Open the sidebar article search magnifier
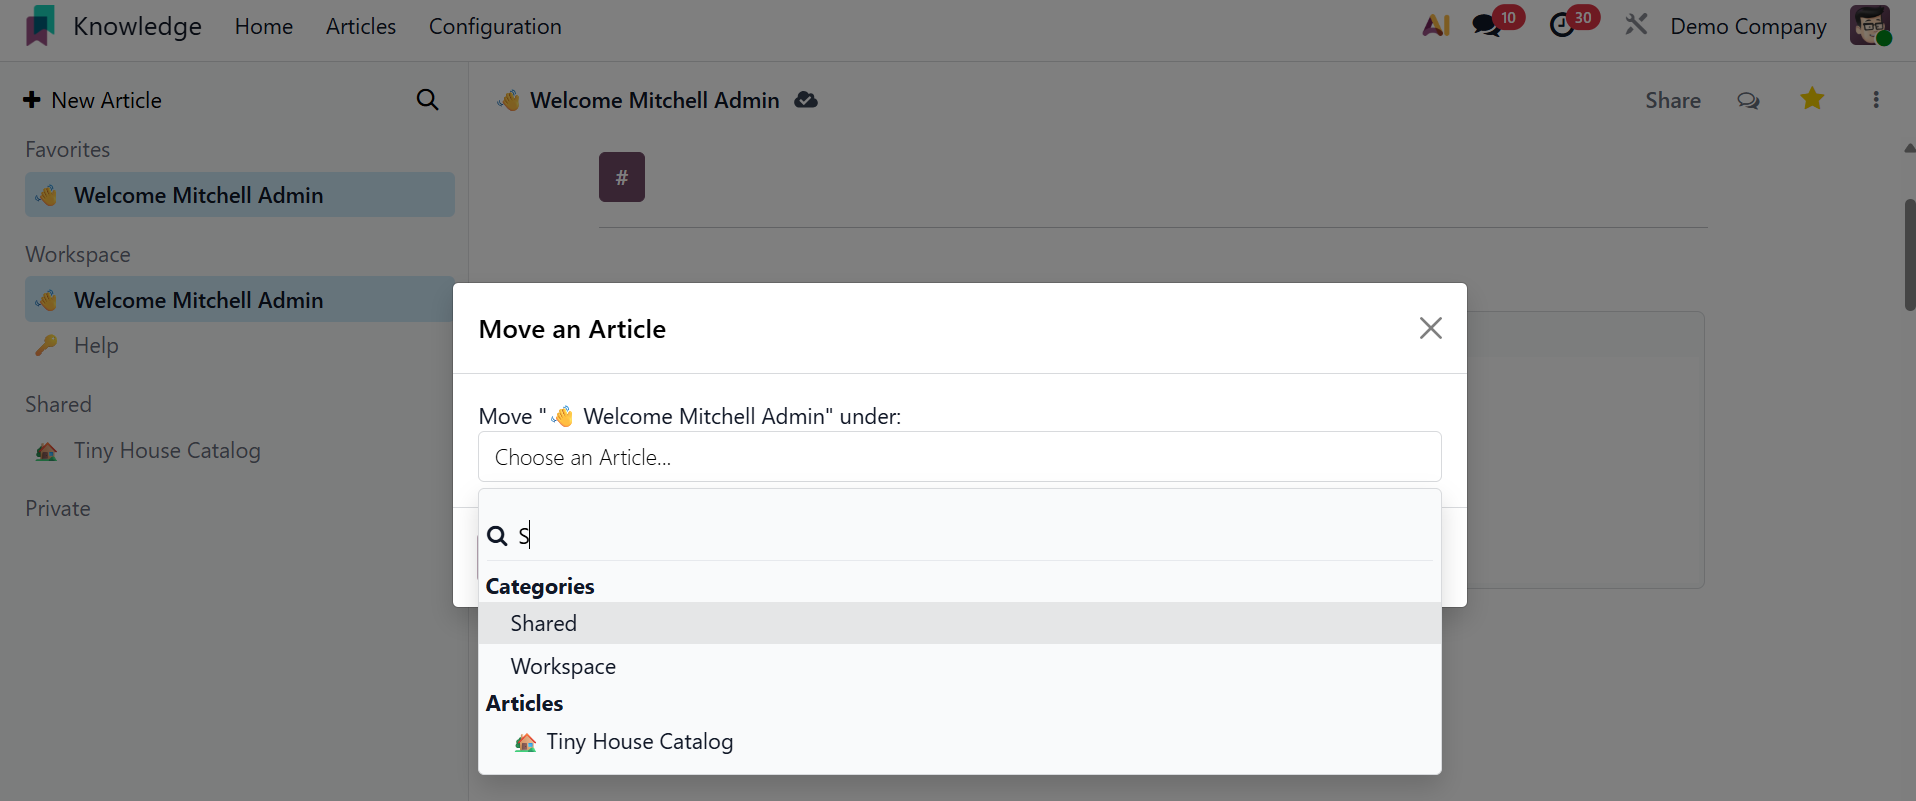The width and height of the screenshot is (1916, 801). click(x=427, y=100)
